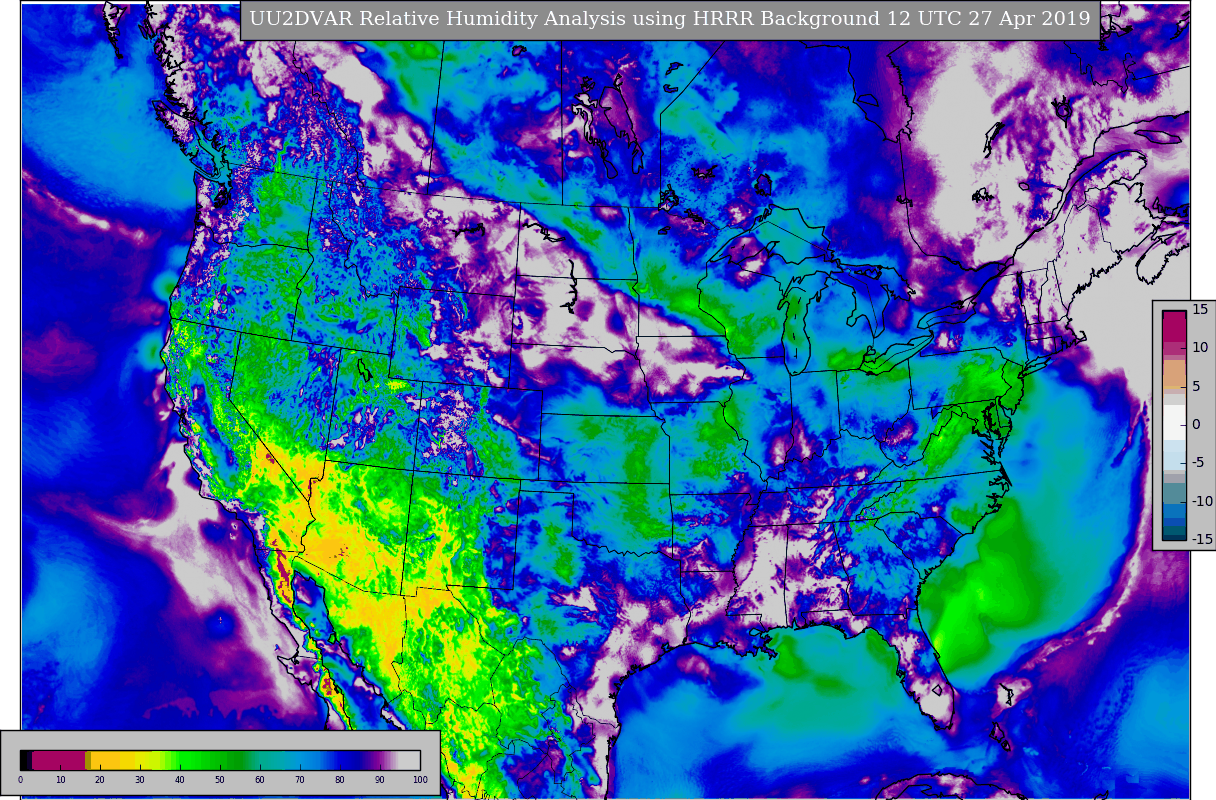Select the purple segment of bottom humidity scale
The width and height of the screenshot is (1216, 800).
pyautogui.click(x=376, y=760)
